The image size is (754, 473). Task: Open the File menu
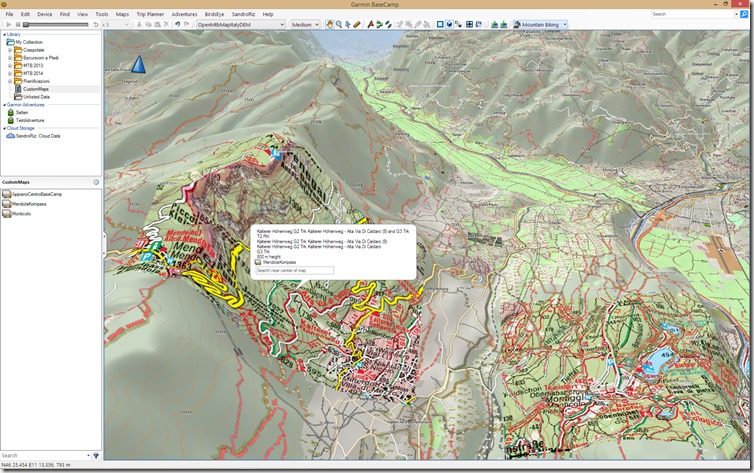coord(9,14)
